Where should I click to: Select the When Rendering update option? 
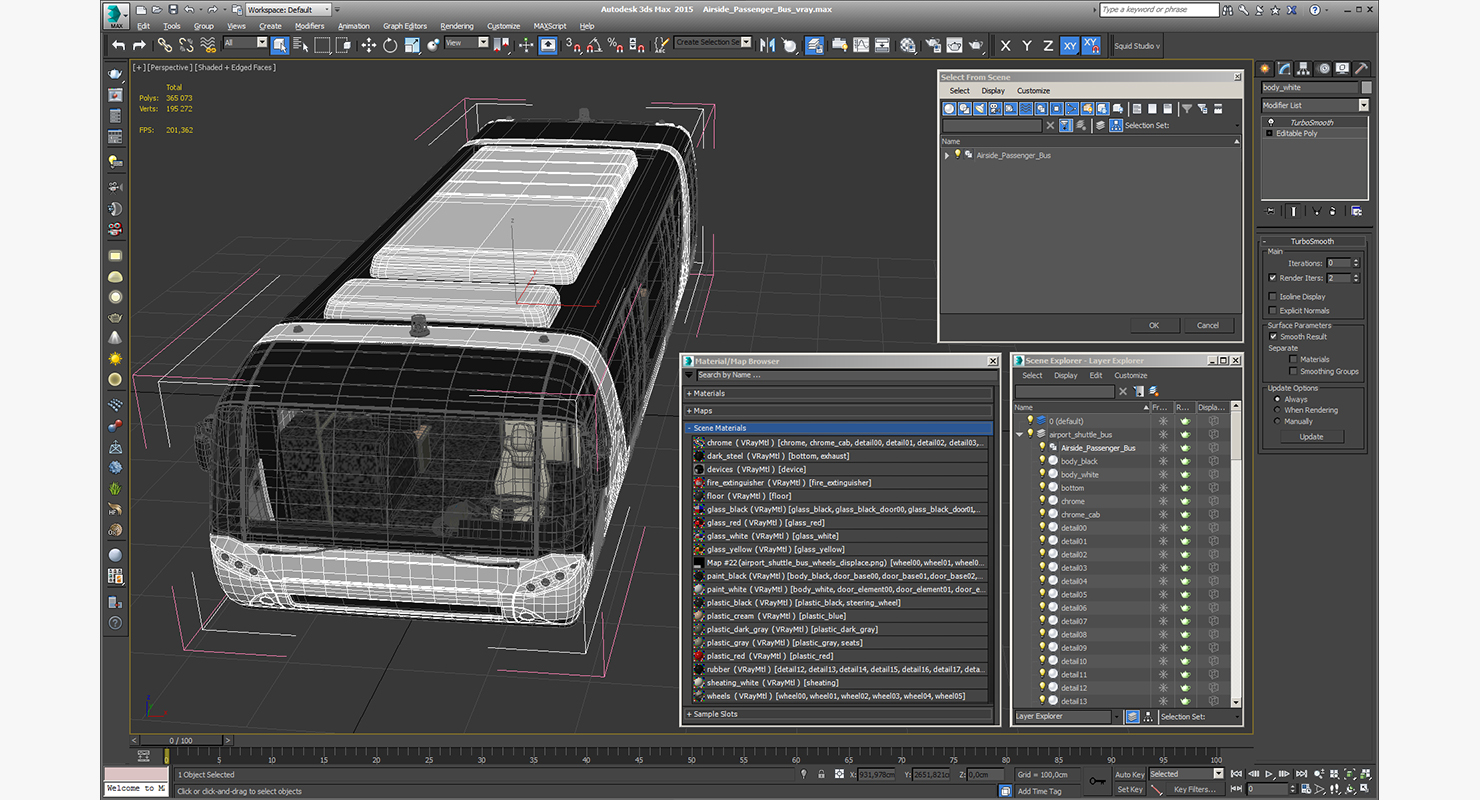1277,410
